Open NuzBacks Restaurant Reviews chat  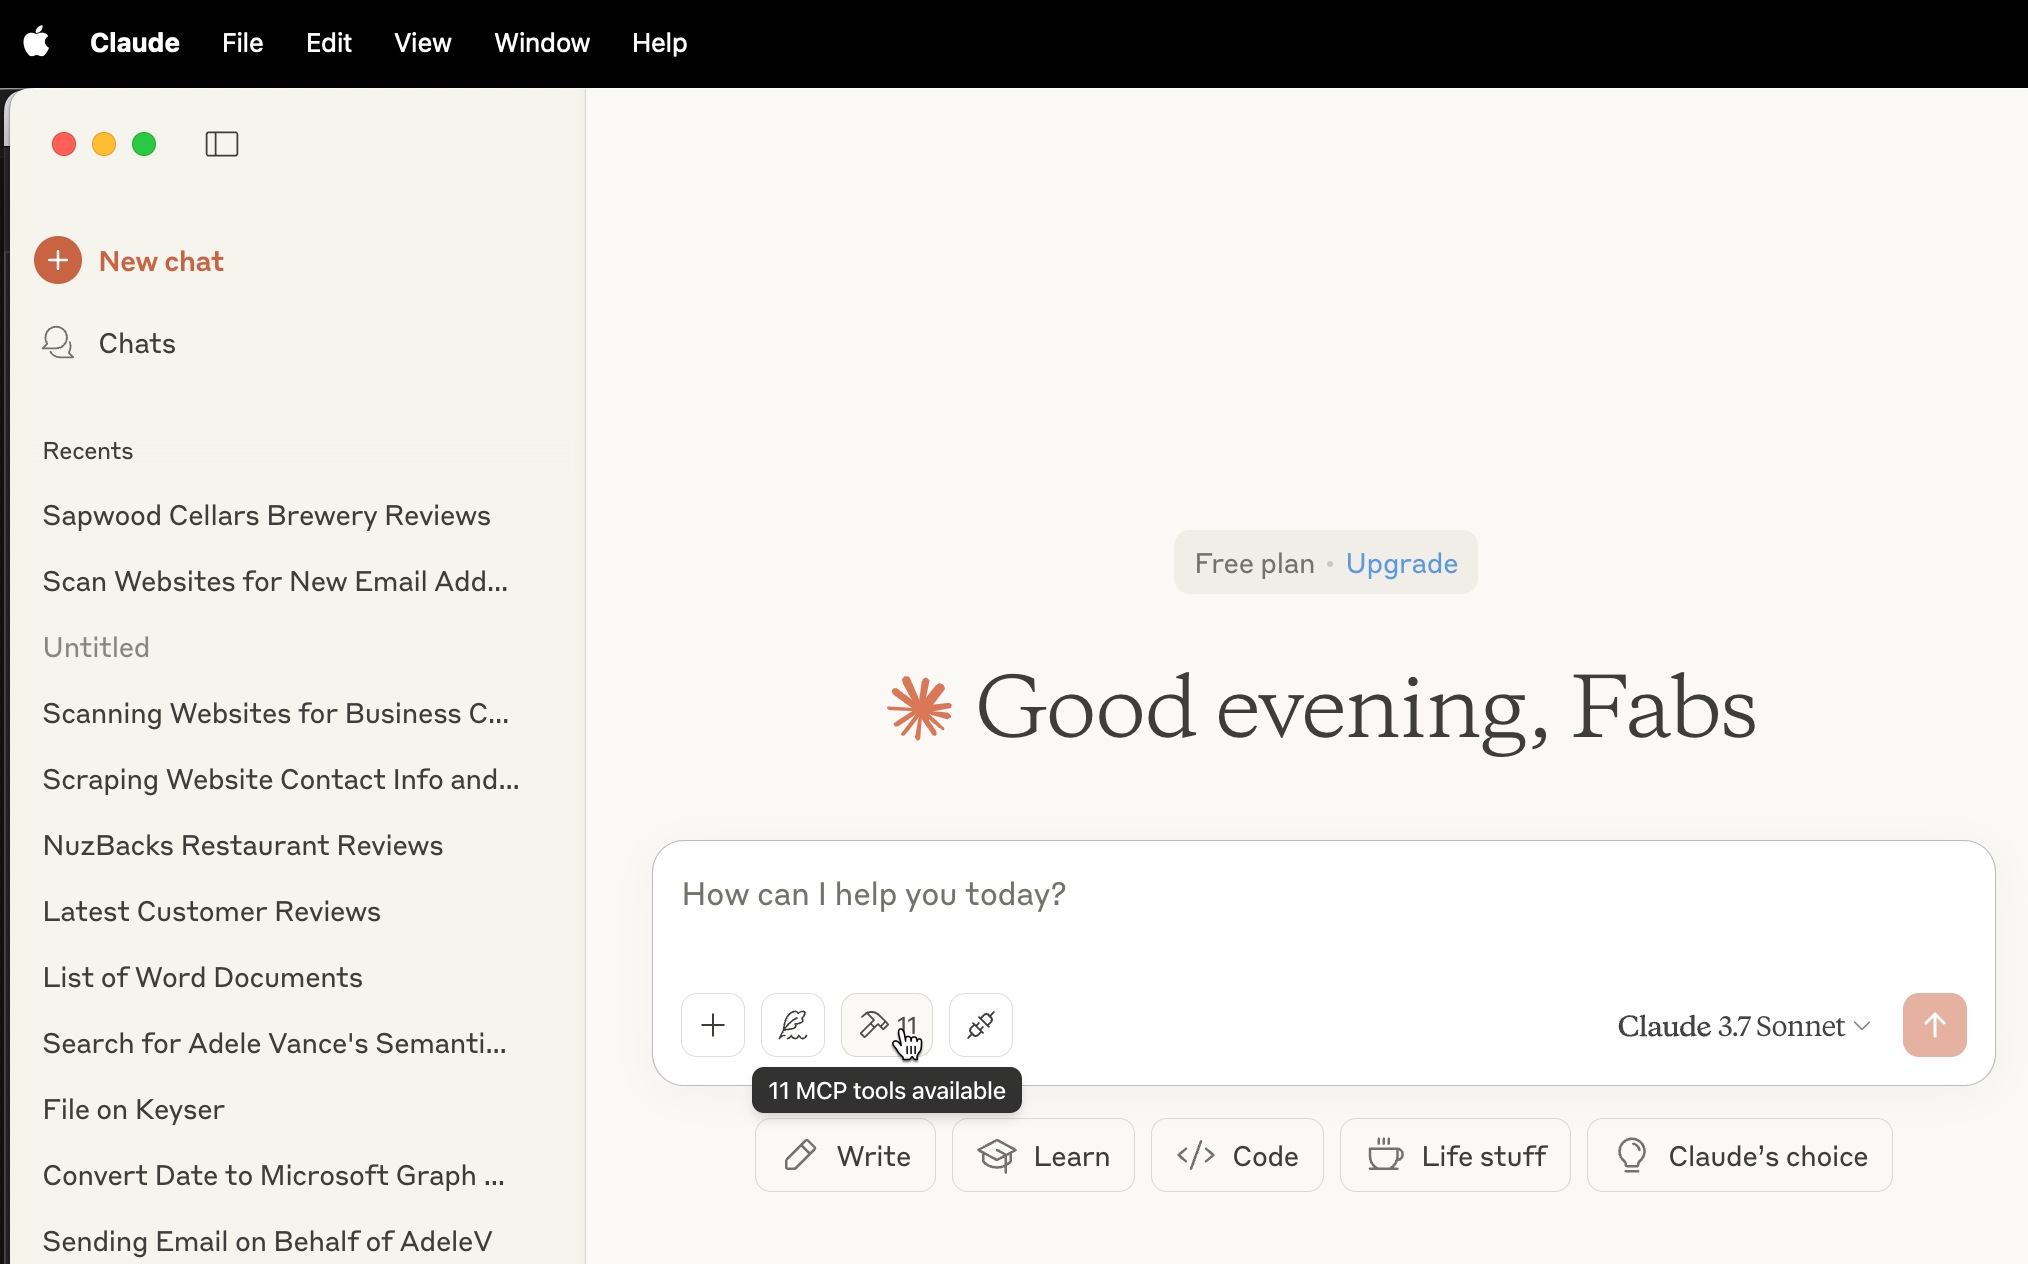click(x=243, y=845)
